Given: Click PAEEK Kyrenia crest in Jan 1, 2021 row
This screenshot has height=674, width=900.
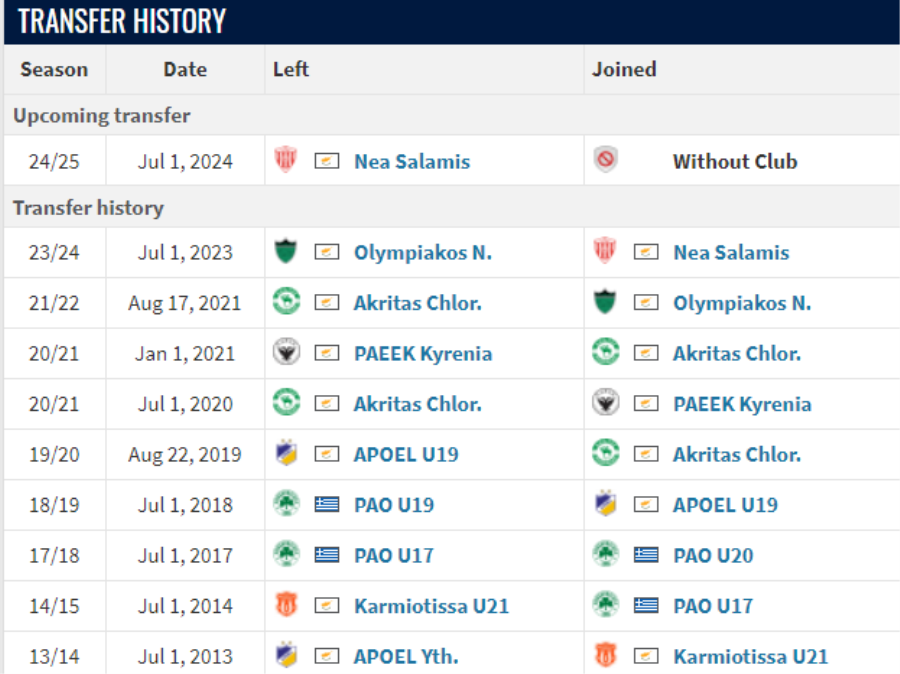Looking at the screenshot, I should [x=286, y=352].
